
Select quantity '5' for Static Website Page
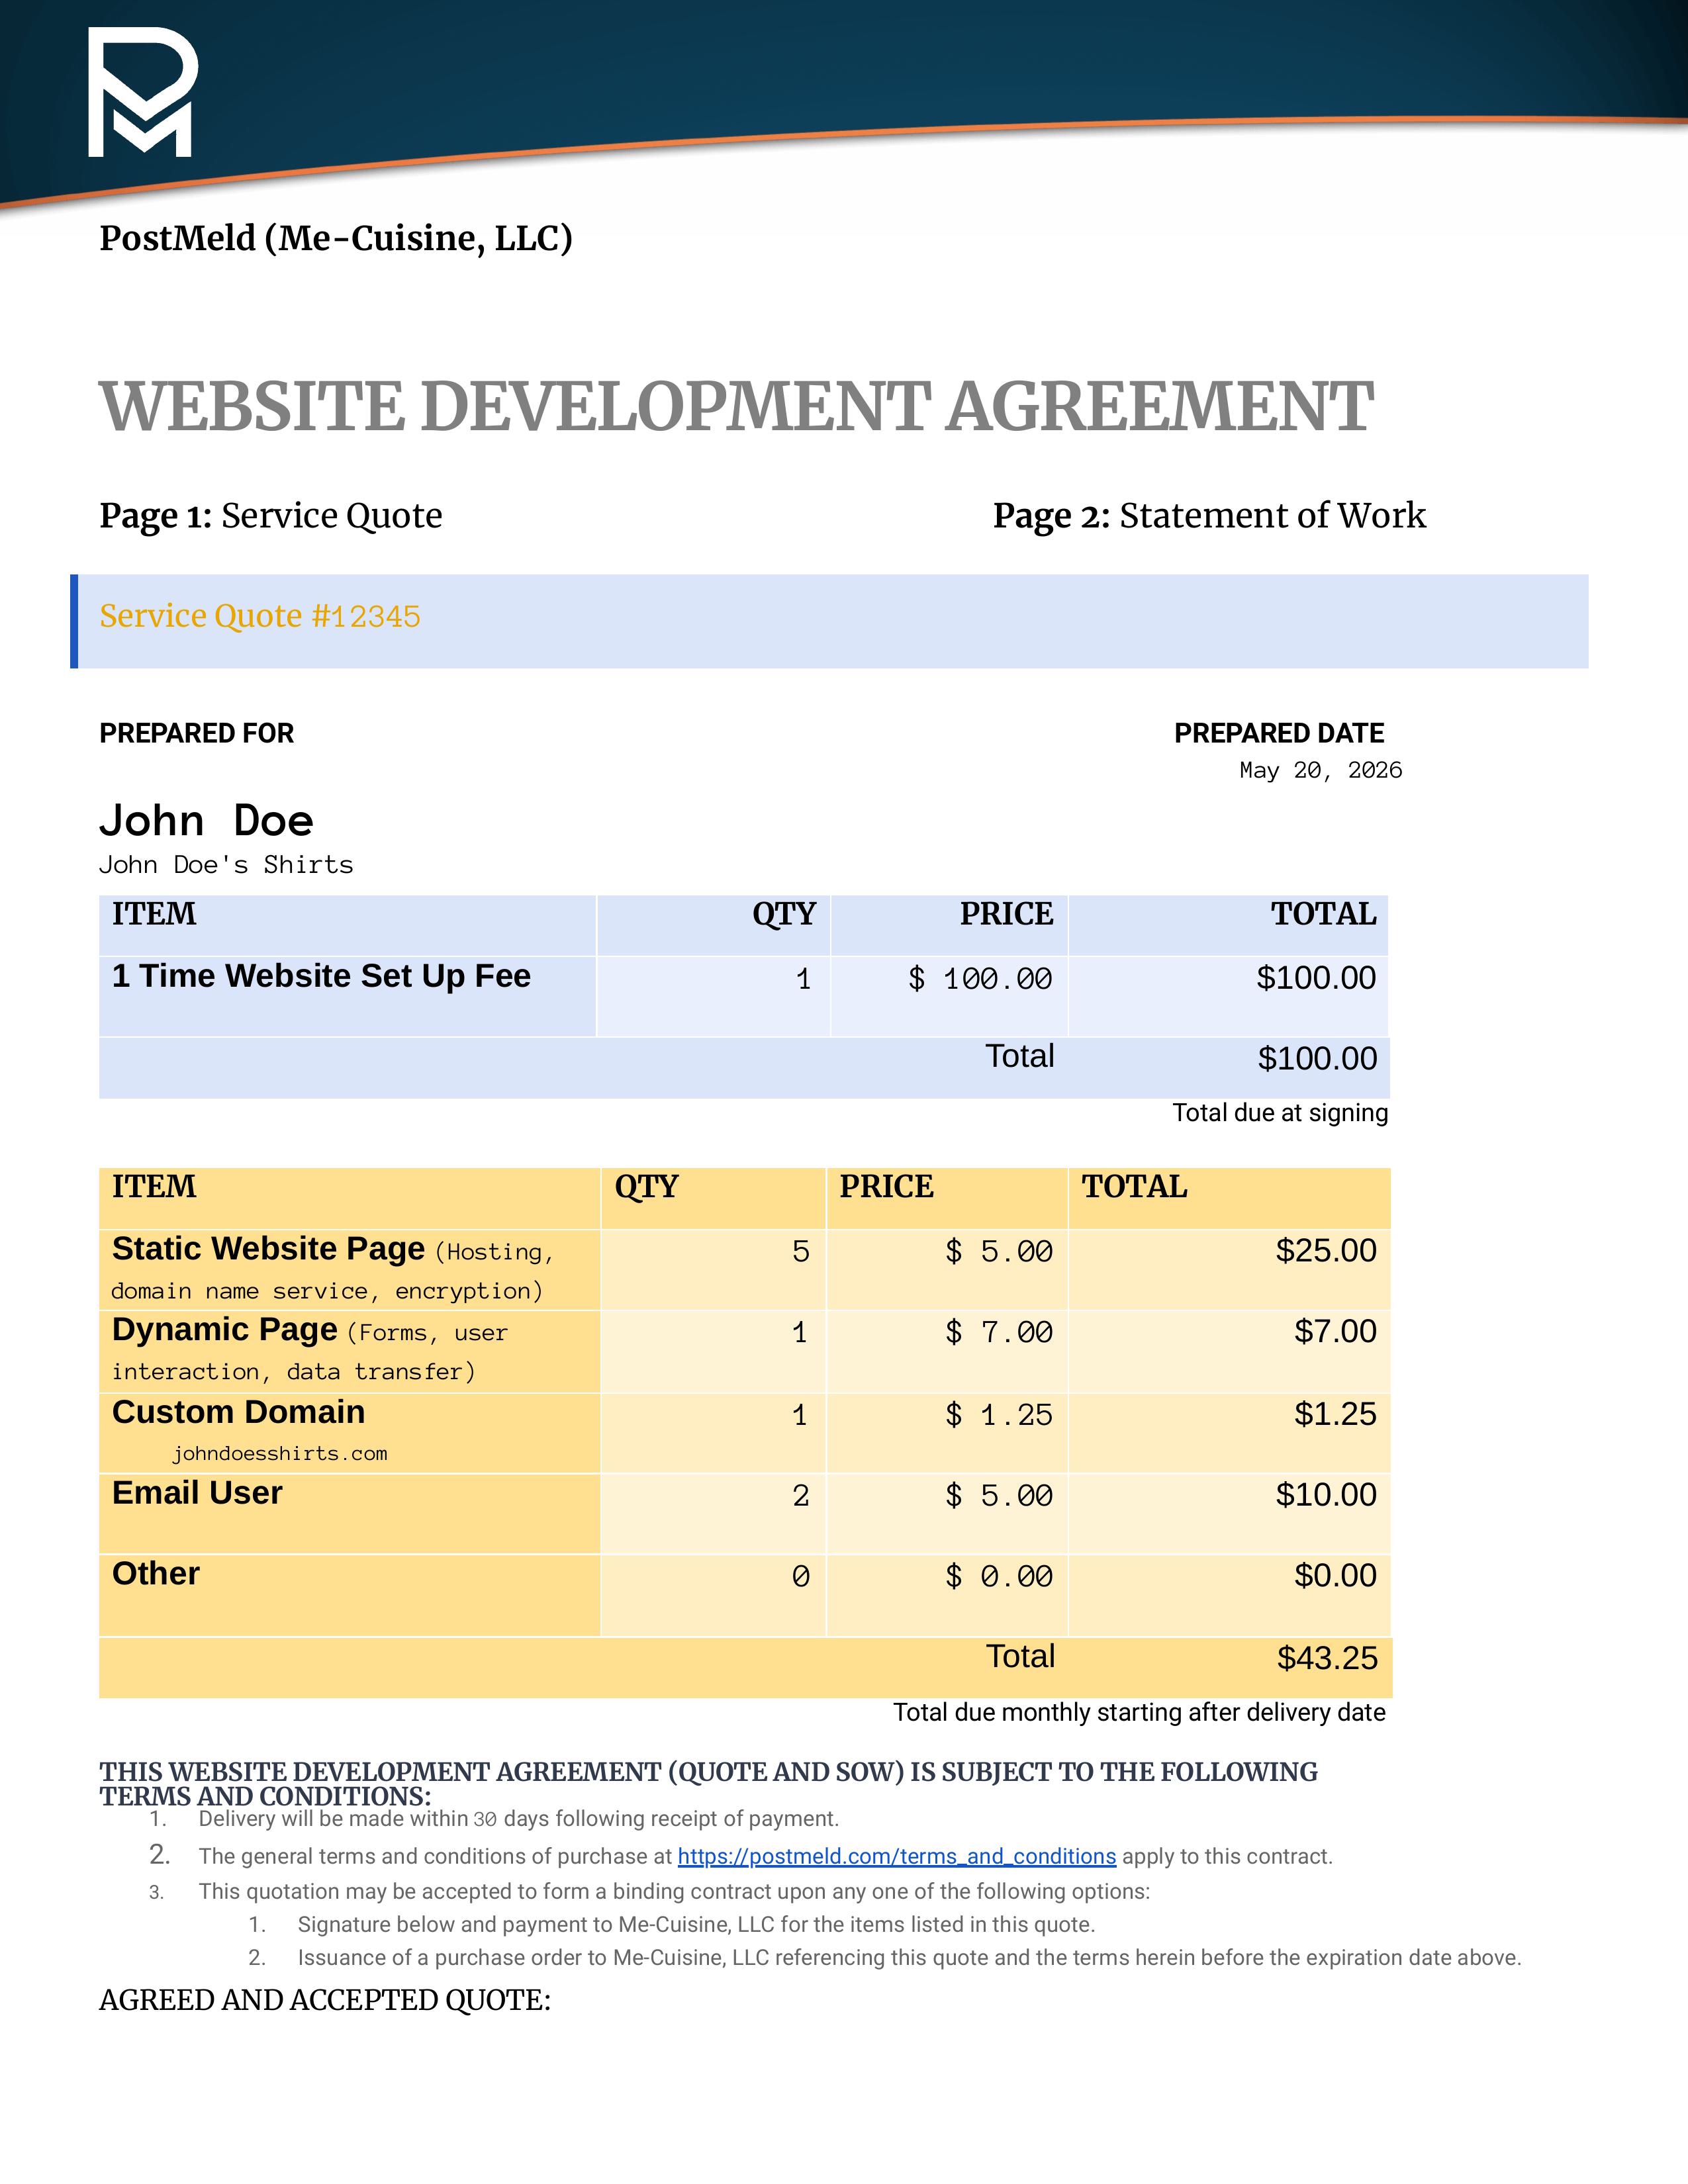click(801, 1251)
